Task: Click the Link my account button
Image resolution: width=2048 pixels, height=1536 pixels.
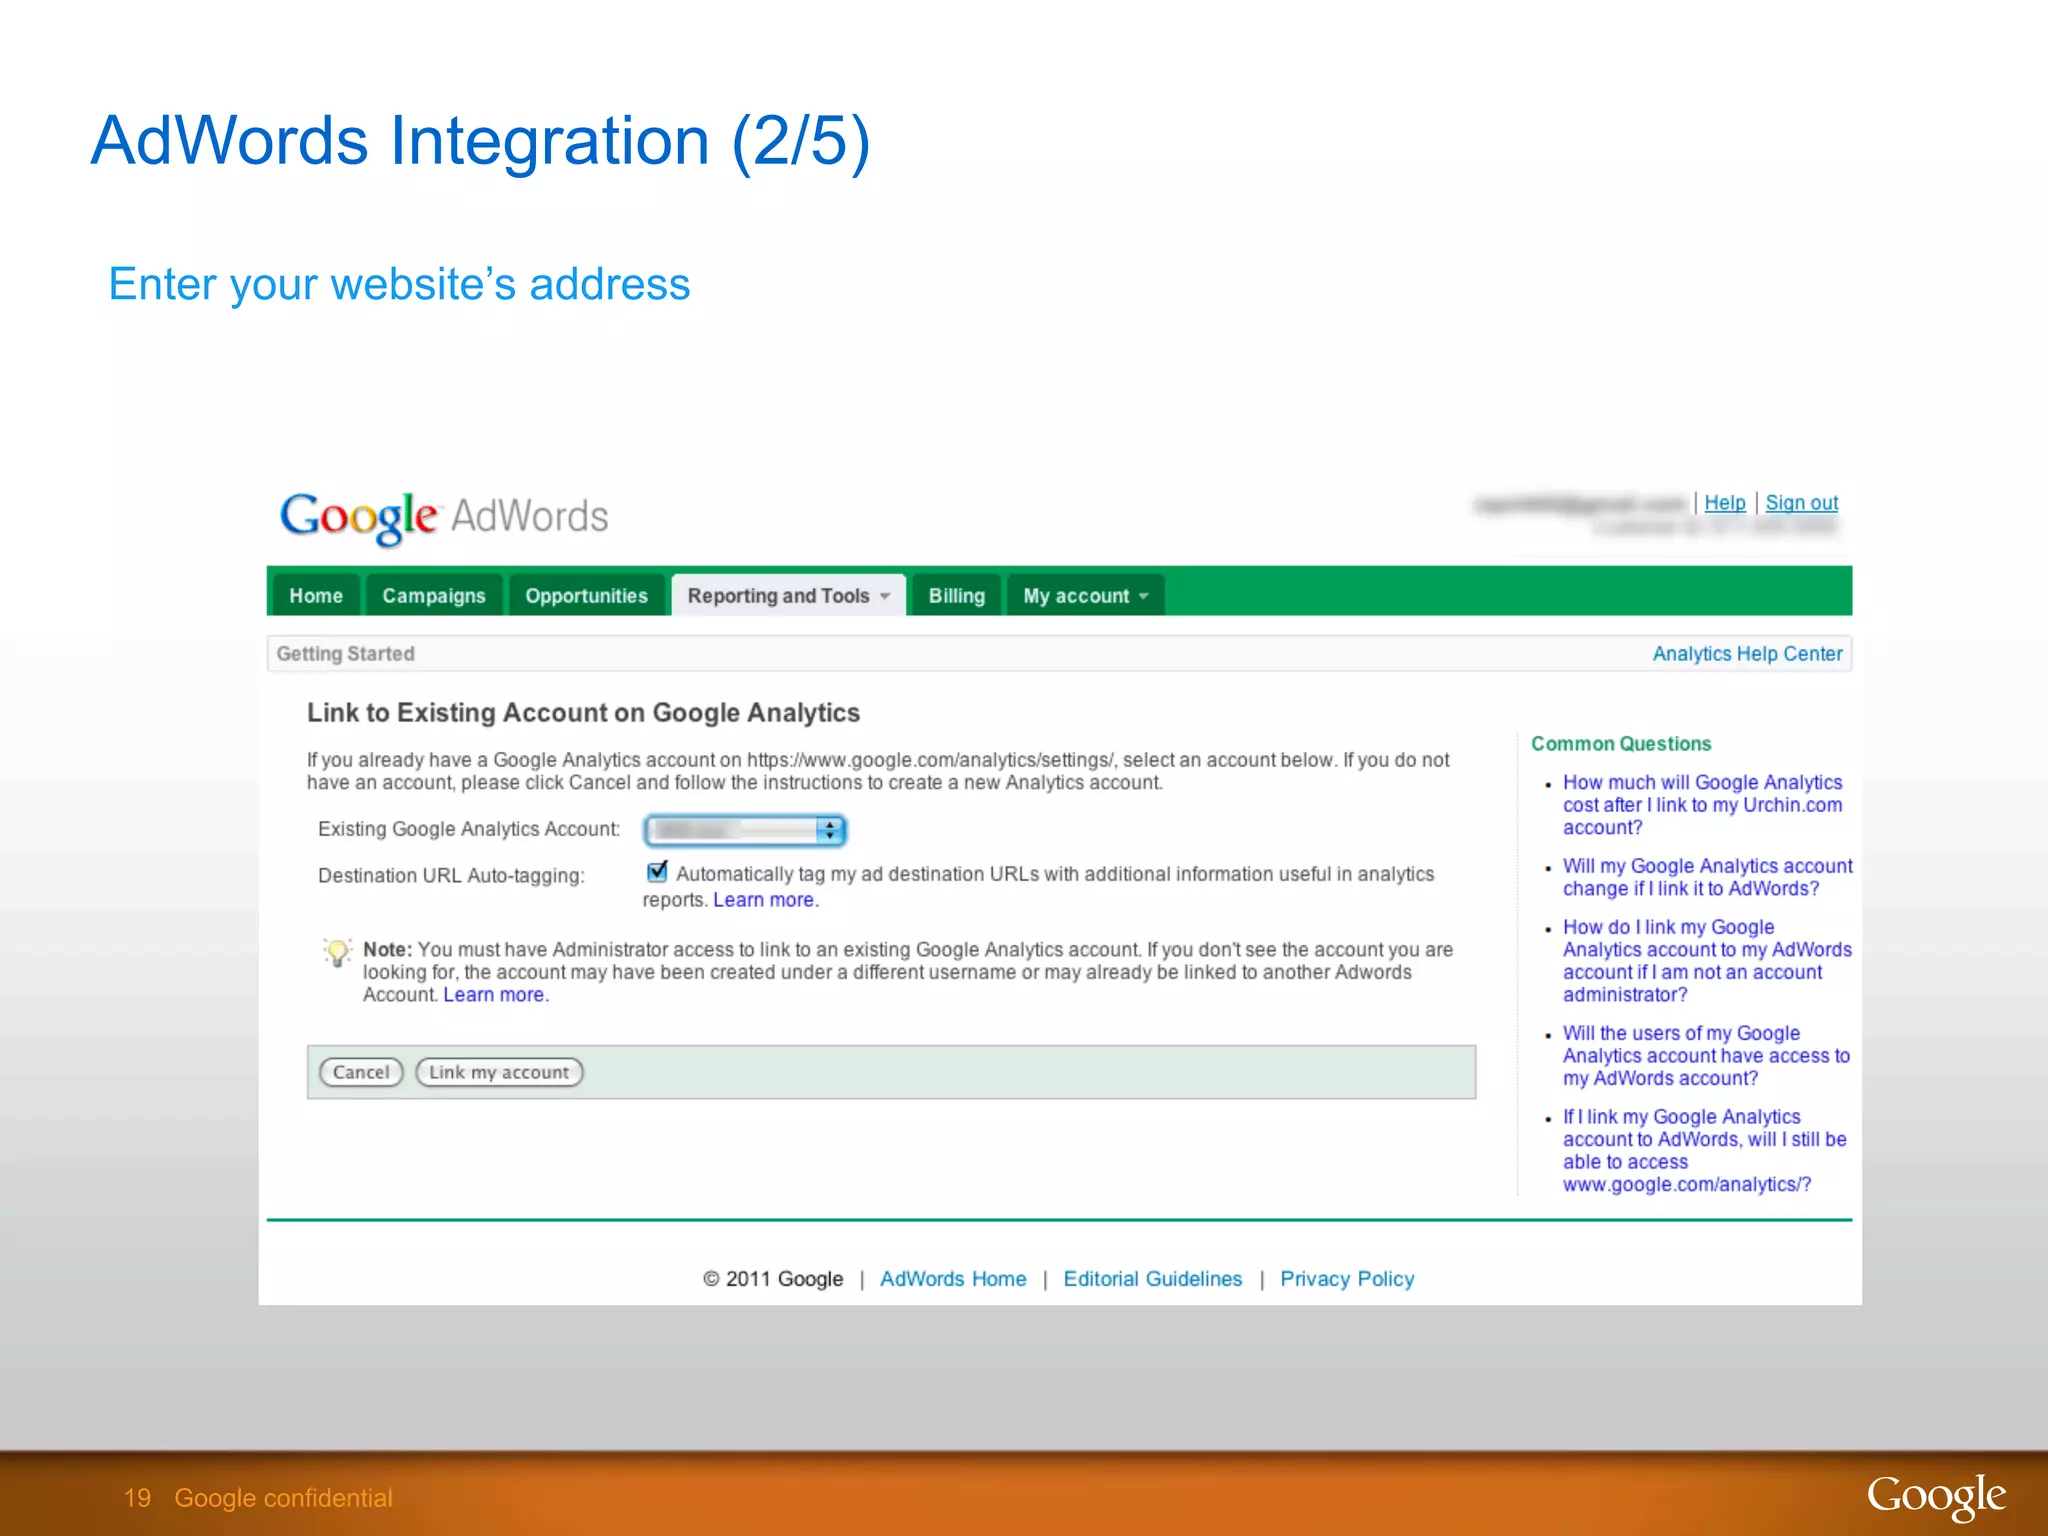Action: pos(499,1072)
